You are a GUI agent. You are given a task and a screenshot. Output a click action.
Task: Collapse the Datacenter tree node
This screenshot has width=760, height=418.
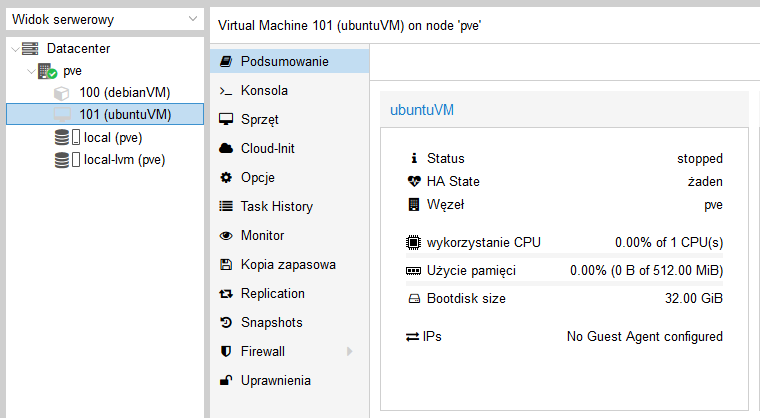click(x=13, y=49)
